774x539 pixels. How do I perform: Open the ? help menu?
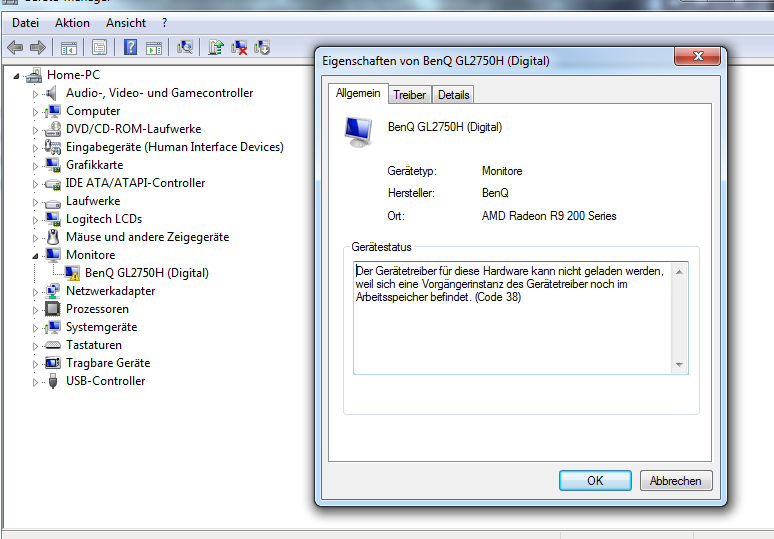pyautogui.click(x=164, y=23)
